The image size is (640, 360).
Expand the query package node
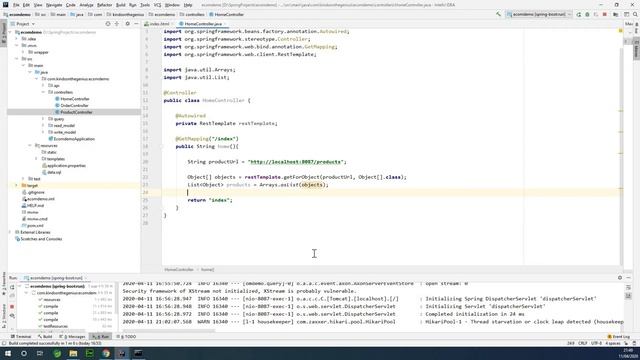point(43,119)
